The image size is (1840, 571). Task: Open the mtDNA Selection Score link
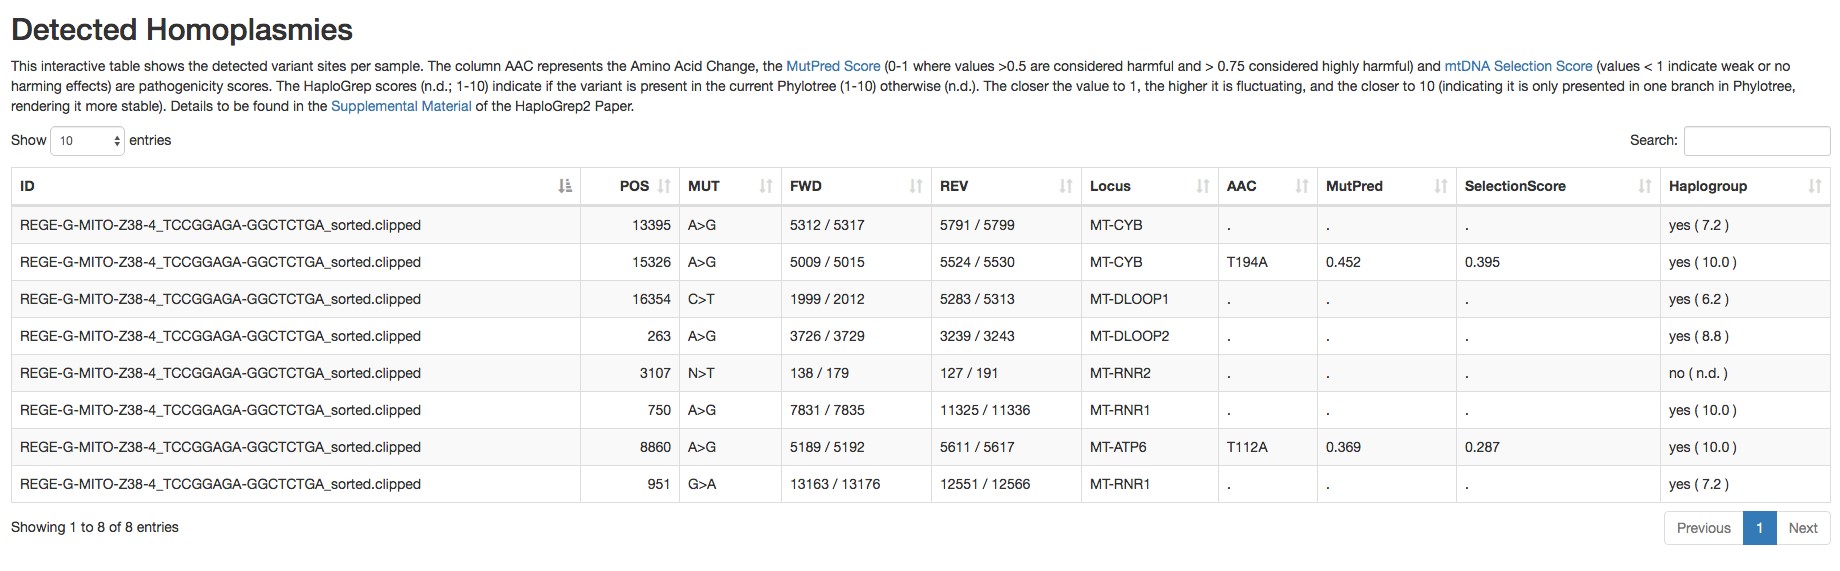1518,66
